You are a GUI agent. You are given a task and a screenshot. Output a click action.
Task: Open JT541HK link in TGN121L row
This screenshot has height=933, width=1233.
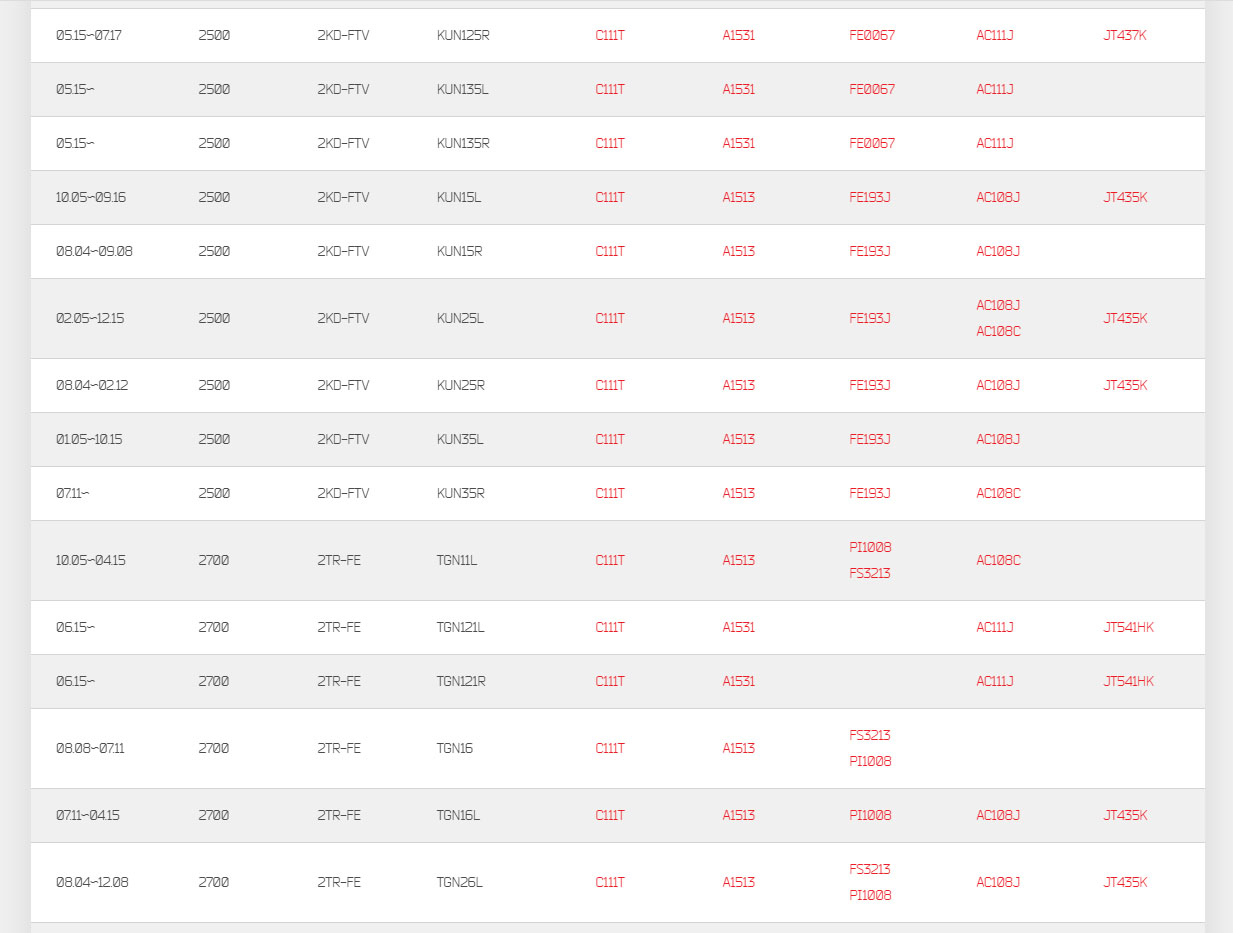(x=1128, y=627)
